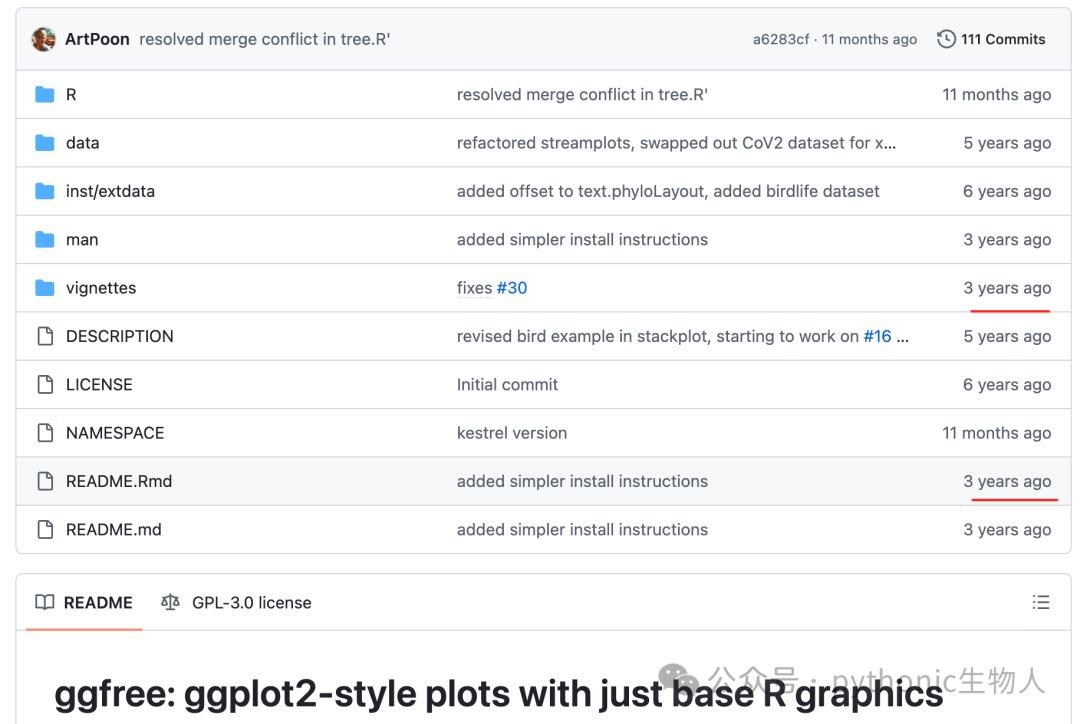Click the vignettes folder icon
This screenshot has height=724, width=1080.
click(45, 288)
